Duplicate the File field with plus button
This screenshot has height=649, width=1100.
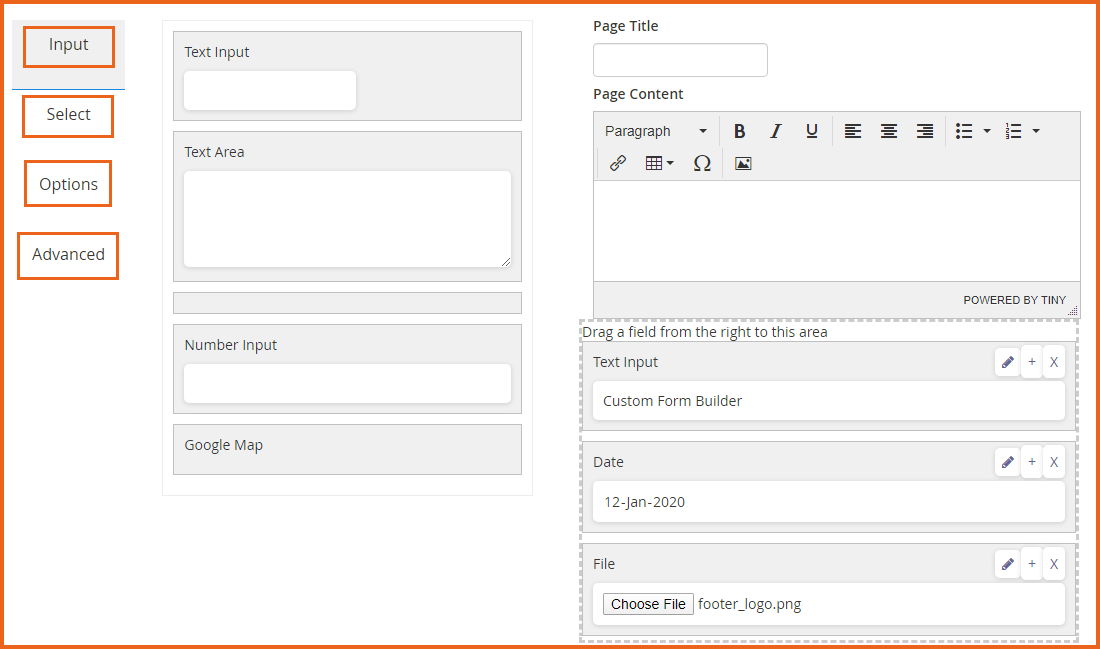1031,564
